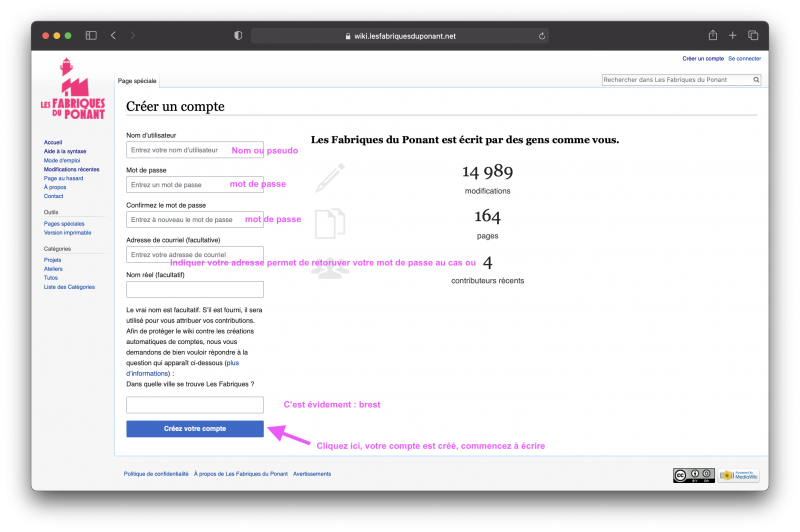Go to Accueil in sidebar
This screenshot has width=800, height=532.
(53, 142)
